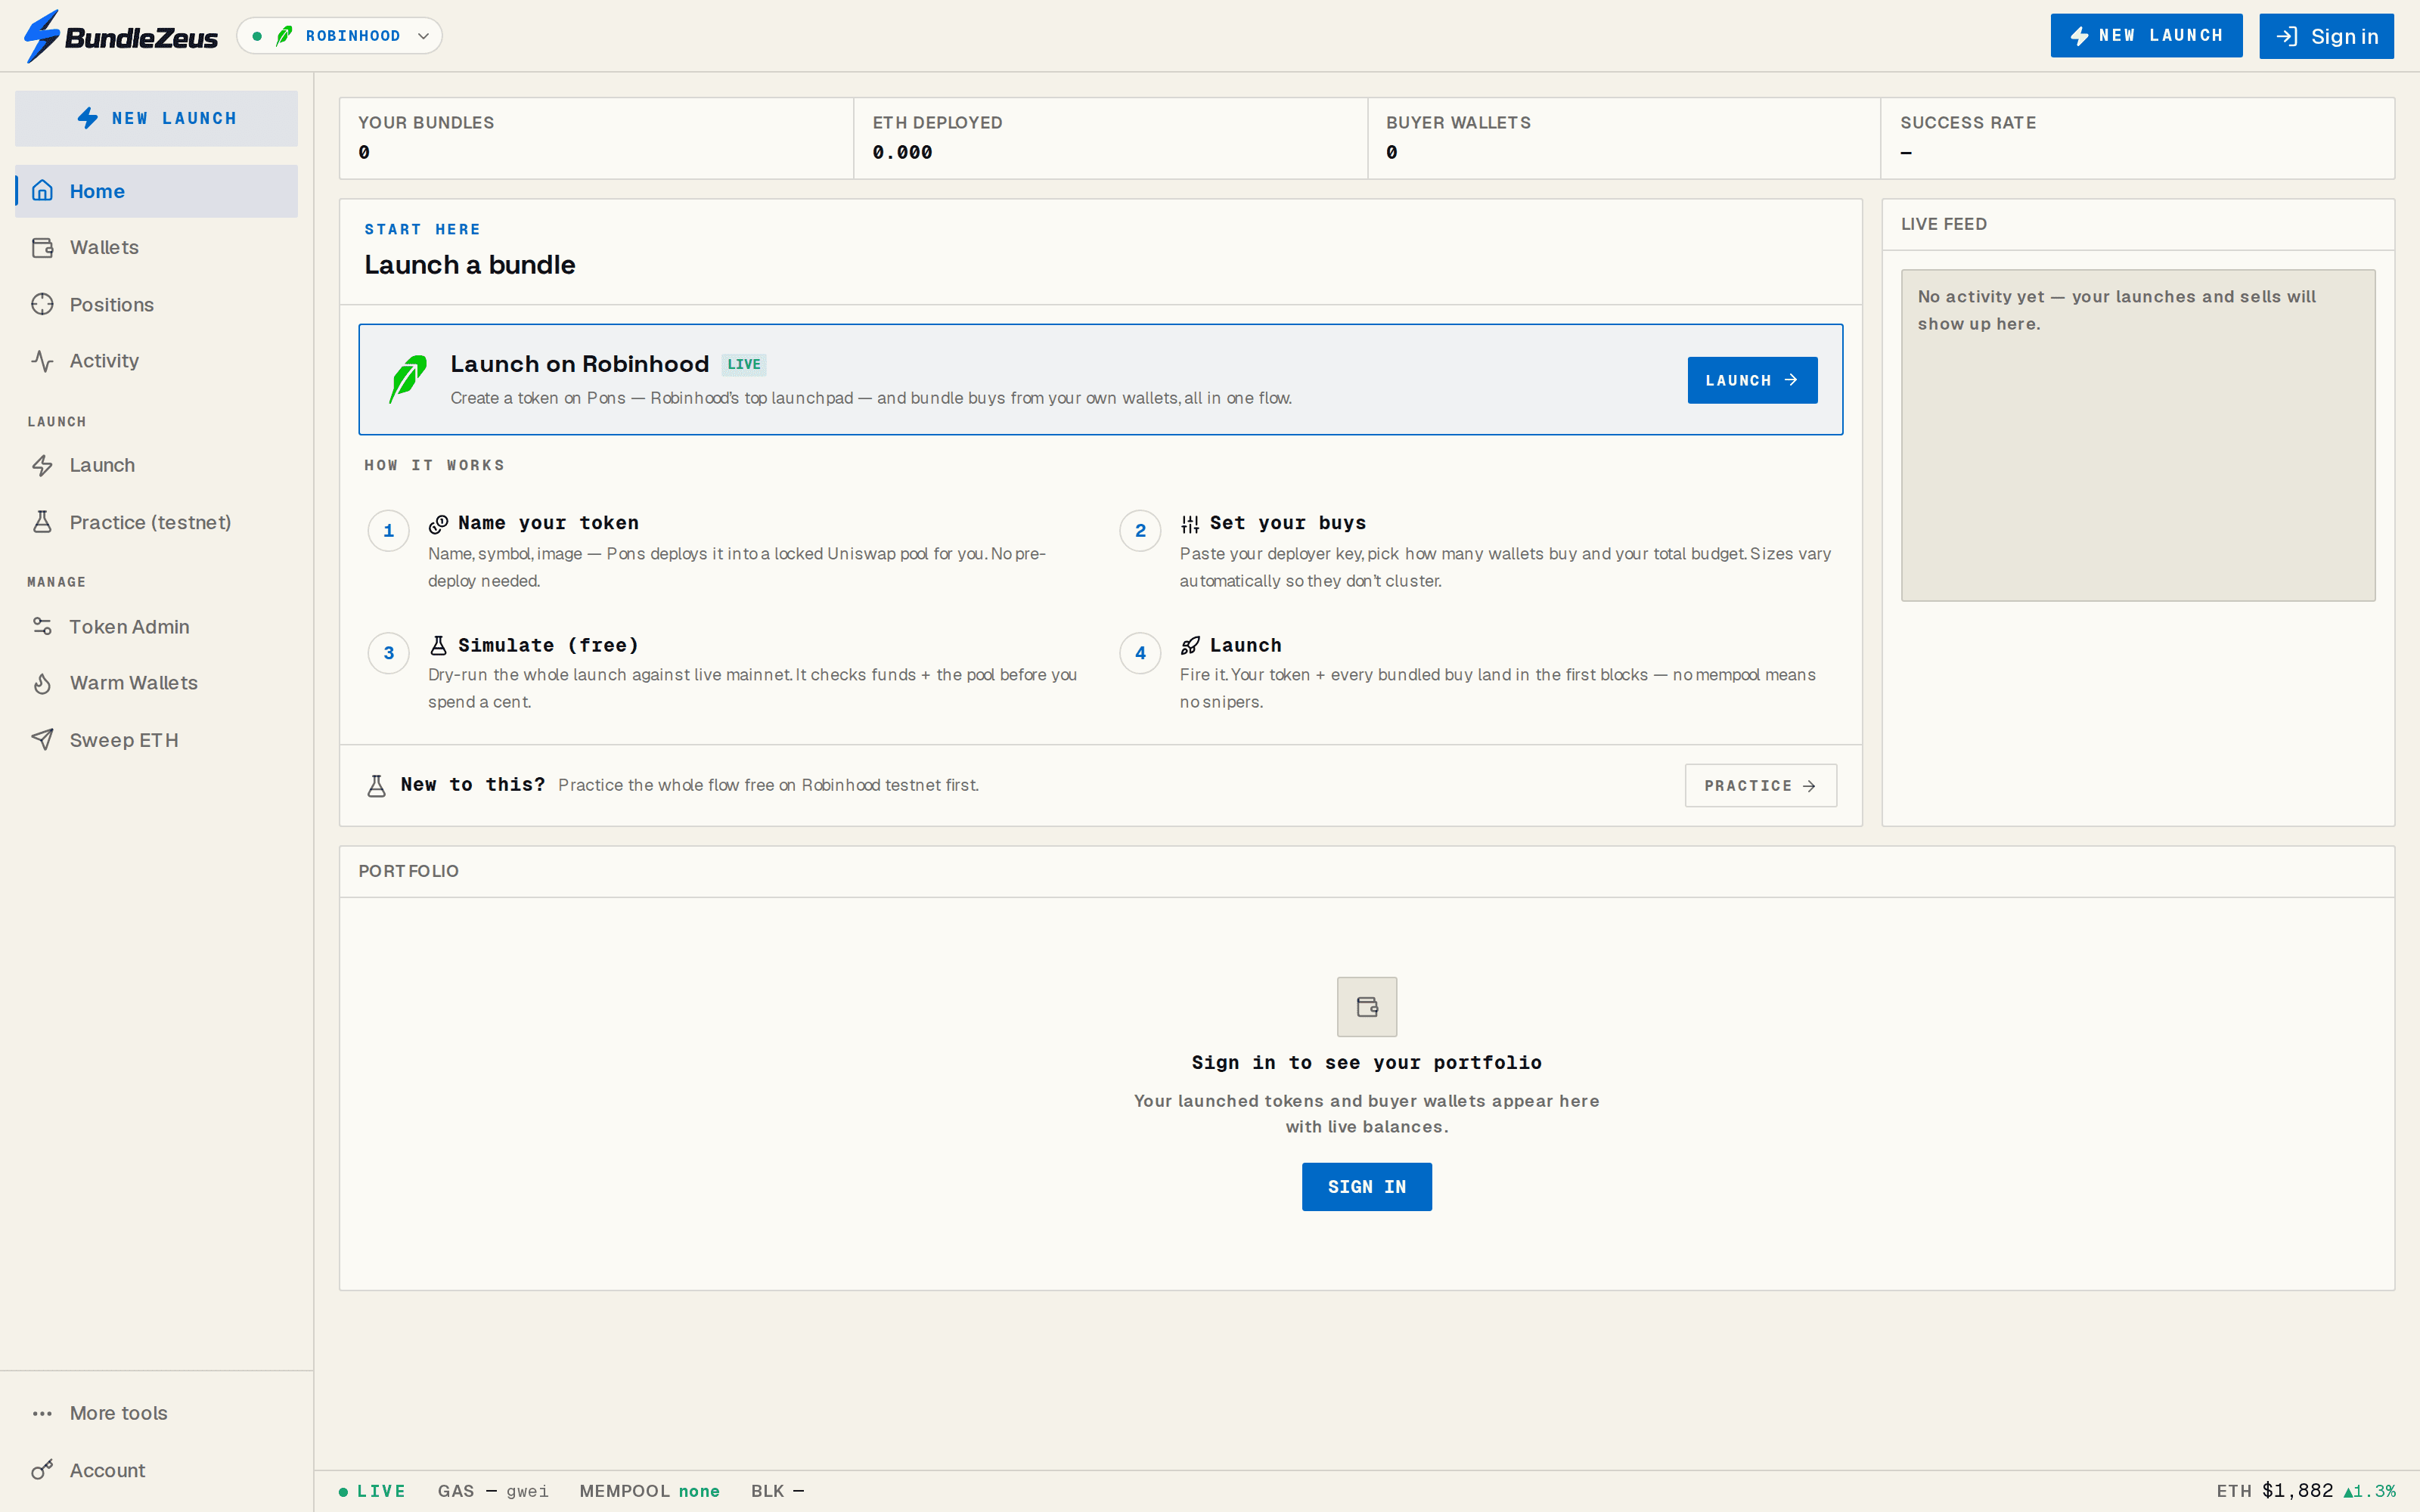Click the MEMPOOL none status entry
This screenshot has height=1512, width=2420.
click(649, 1491)
